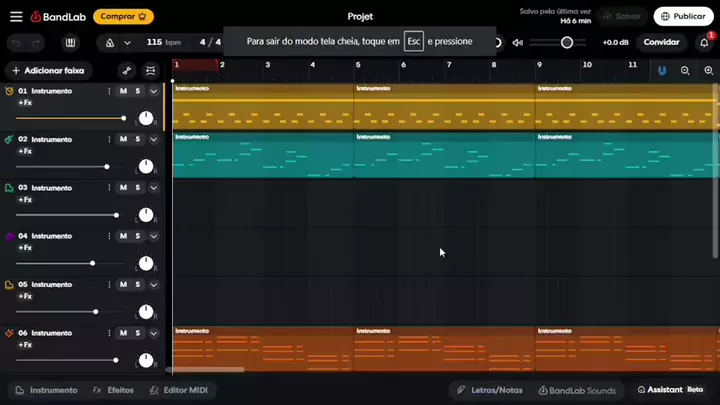The width and height of the screenshot is (720, 405).
Task: Expand track 04 chevron dropdown
Action: [x=153, y=236]
